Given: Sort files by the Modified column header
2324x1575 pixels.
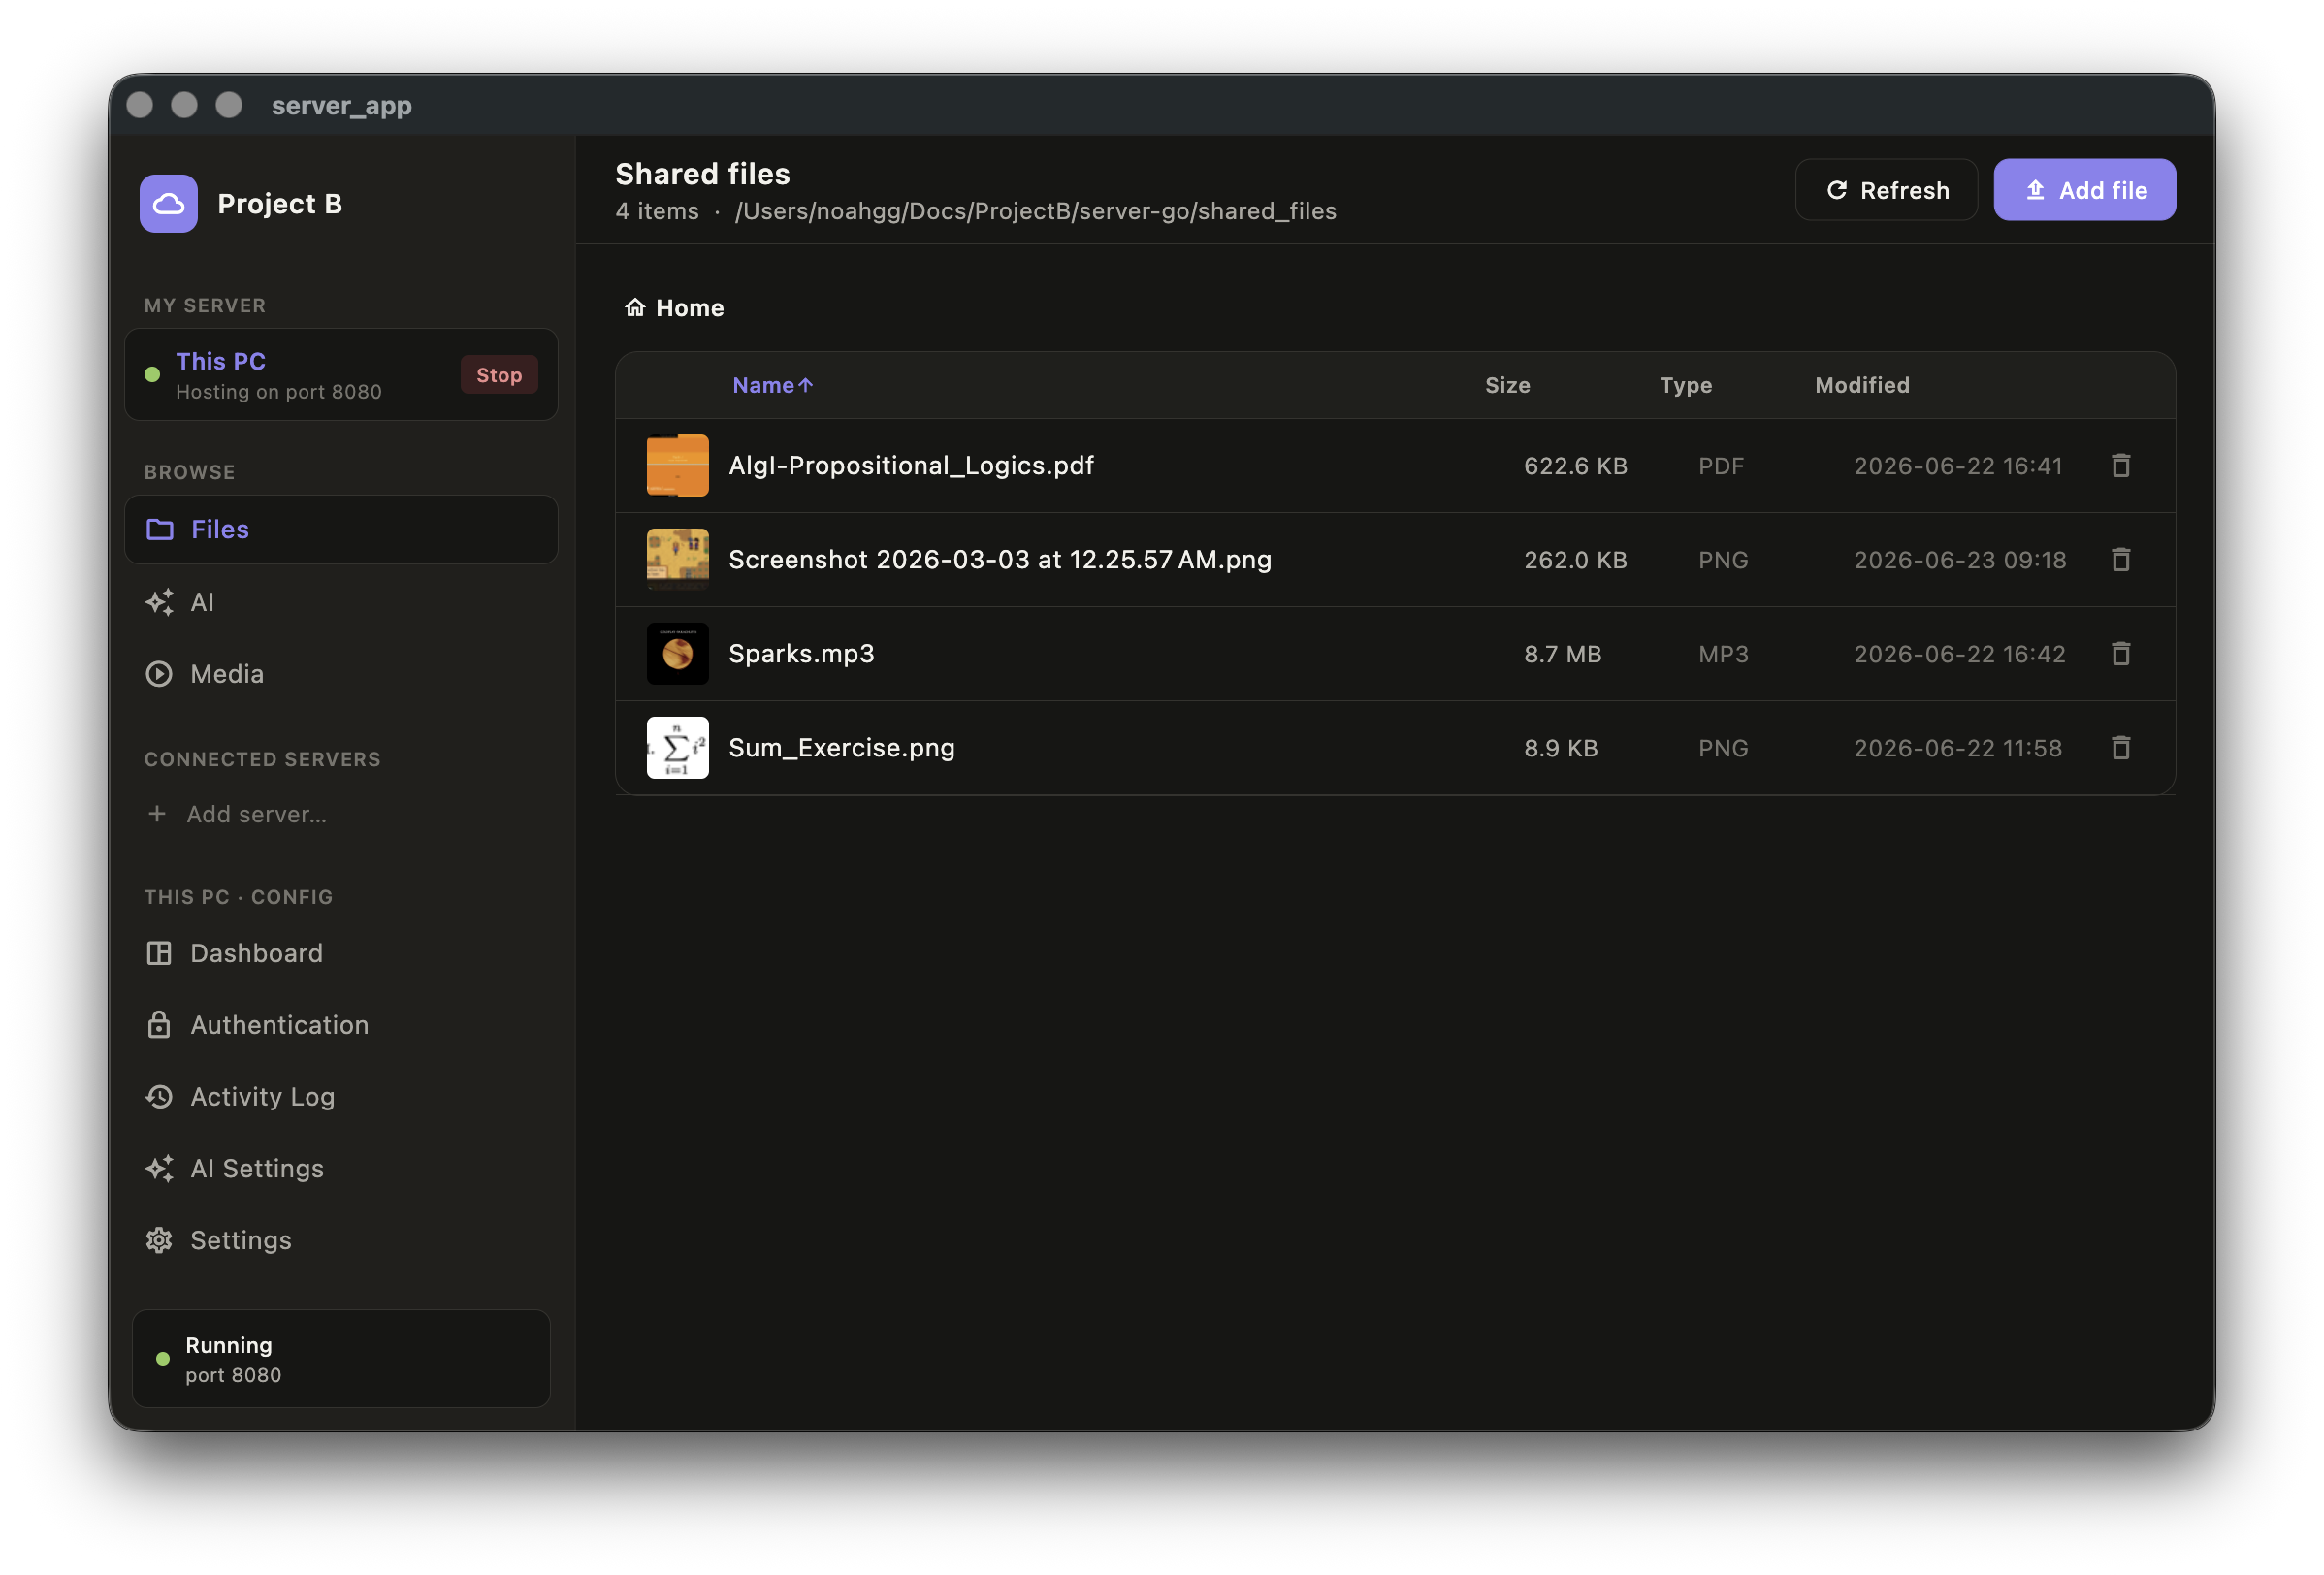Looking at the screenshot, I should tap(1862, 385).
